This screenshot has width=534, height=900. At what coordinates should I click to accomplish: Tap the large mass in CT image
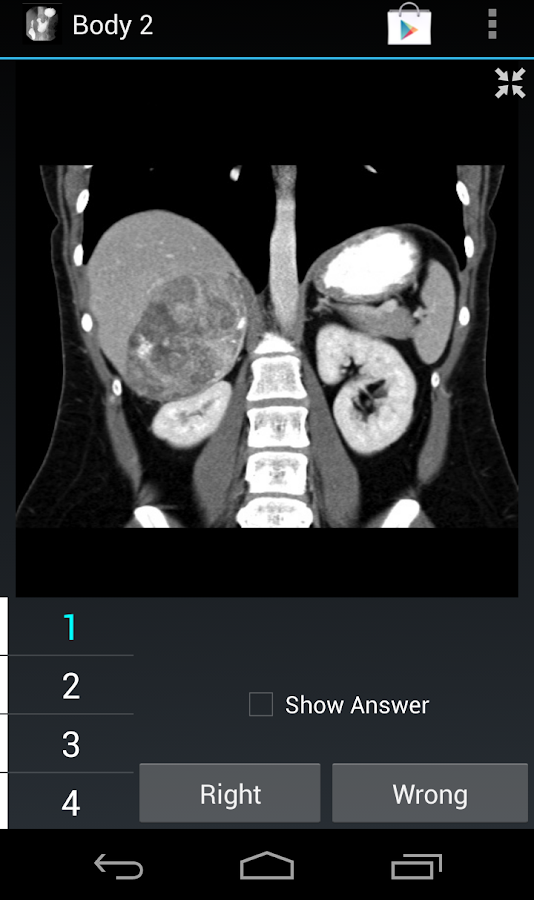[x=187, y=336]
